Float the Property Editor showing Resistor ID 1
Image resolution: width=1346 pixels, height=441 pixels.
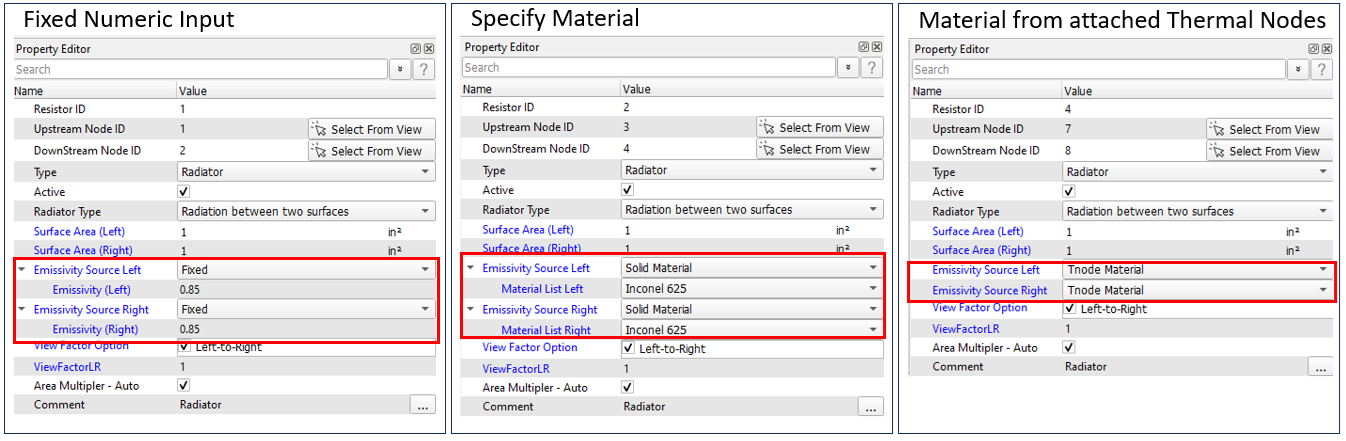(416, 48)
